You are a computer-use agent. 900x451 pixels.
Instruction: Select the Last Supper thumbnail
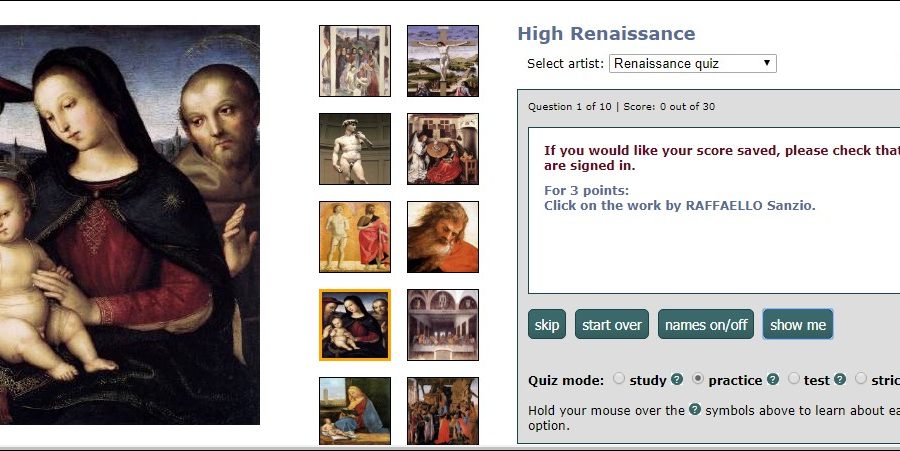click(443, 325)
